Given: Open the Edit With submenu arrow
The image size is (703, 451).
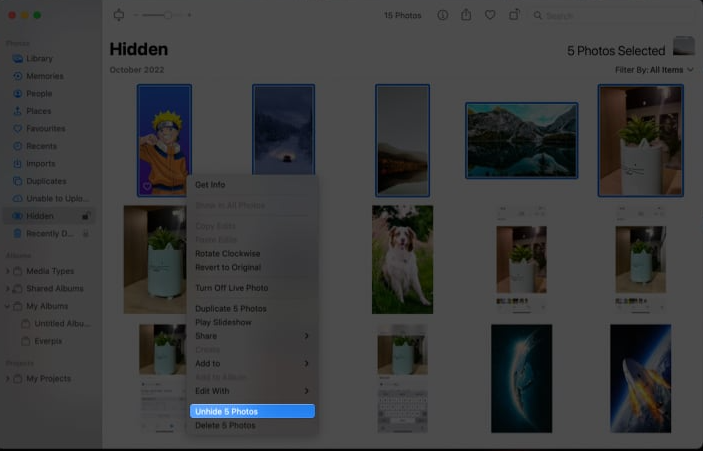Looking at the screenshot, I should coord(306,391).
